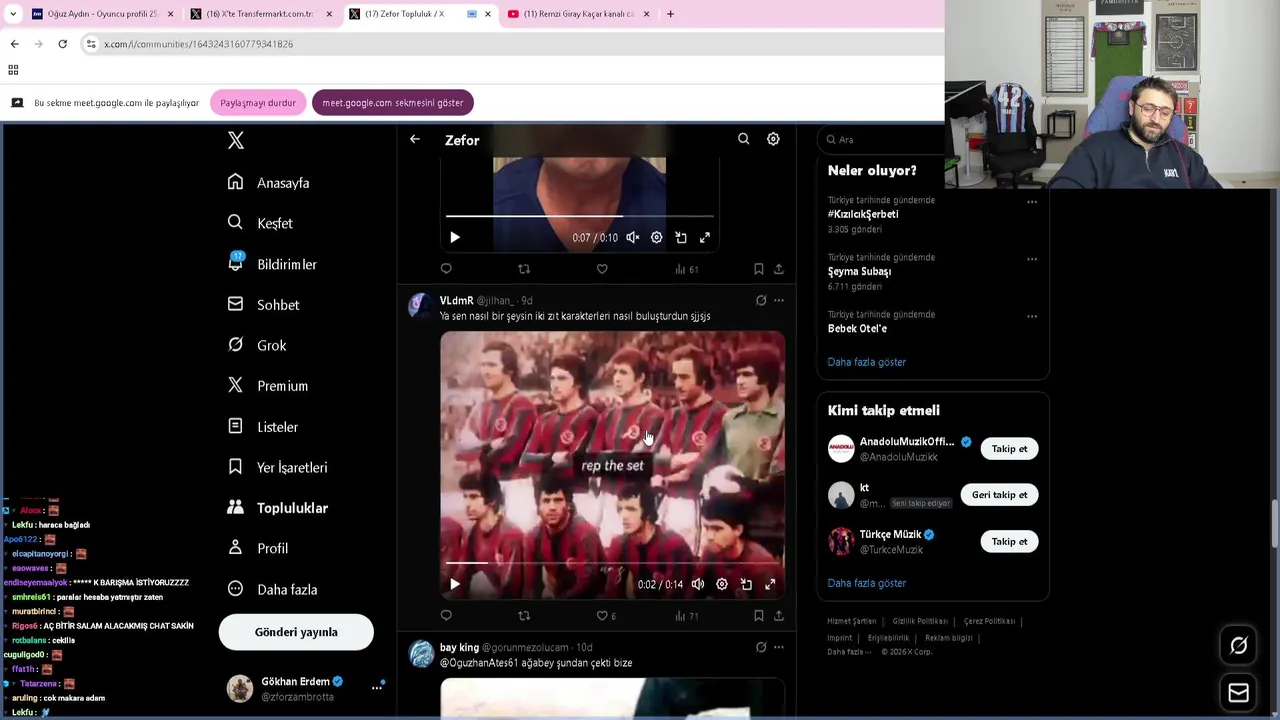This screenshot has width=1280, height=720.
Task: Click meet.google.com sekmesini göster button
Action: pyautogui.click(x=393, y=103)
